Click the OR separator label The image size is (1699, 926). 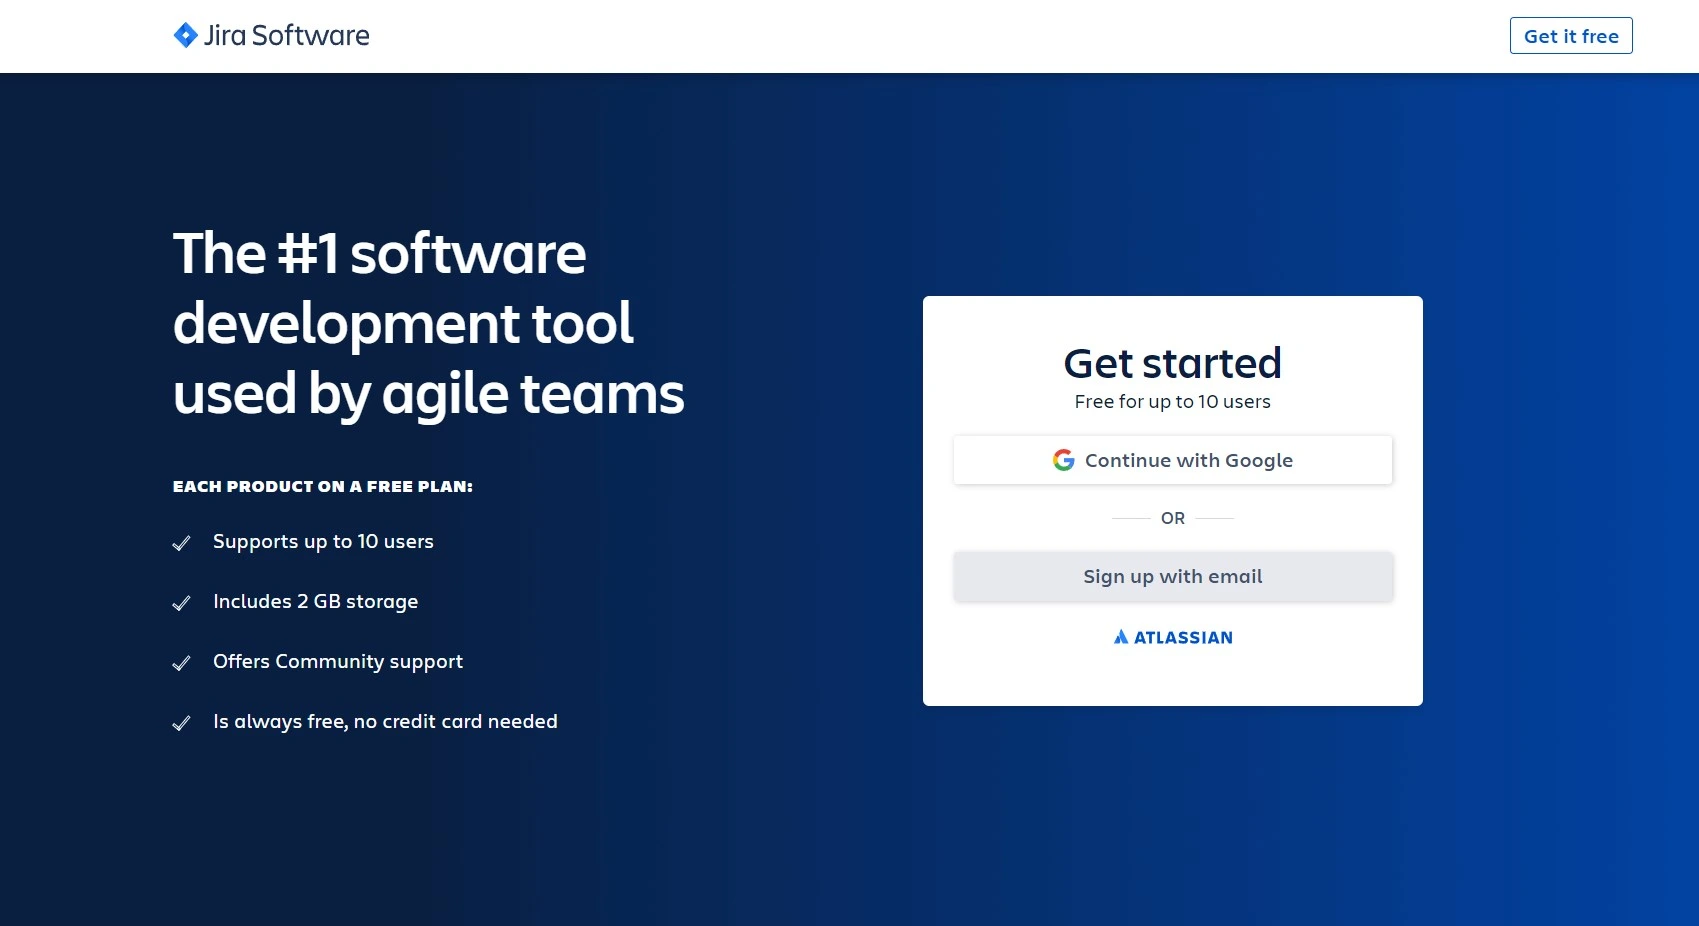(1173, 518)
